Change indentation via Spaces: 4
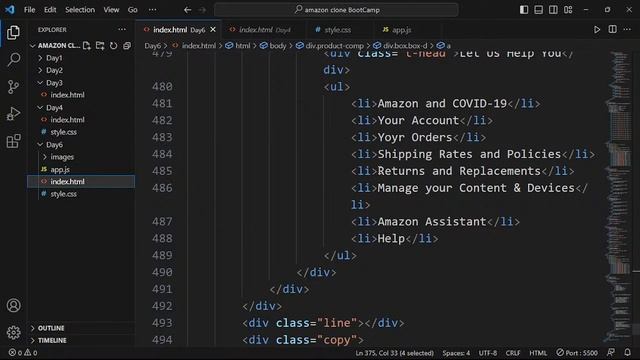This screenshot has width=640, height=360. (x=456, y=353)
